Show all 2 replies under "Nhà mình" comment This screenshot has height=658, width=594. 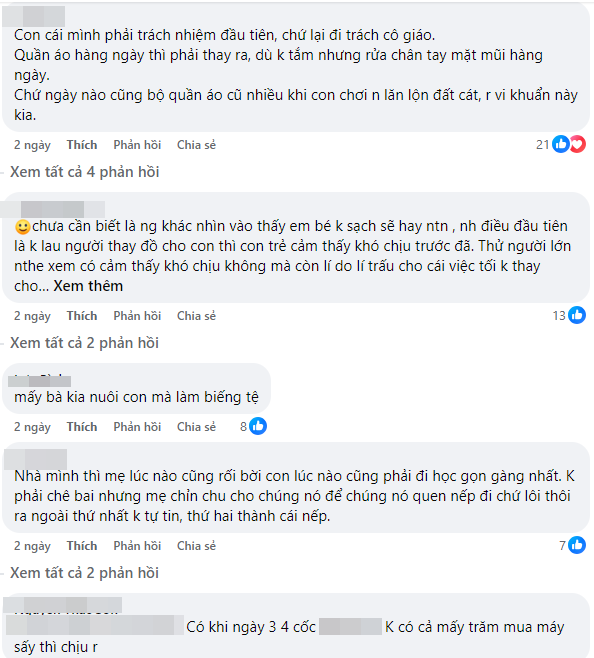pyautogui.click(x=84, y=573)
